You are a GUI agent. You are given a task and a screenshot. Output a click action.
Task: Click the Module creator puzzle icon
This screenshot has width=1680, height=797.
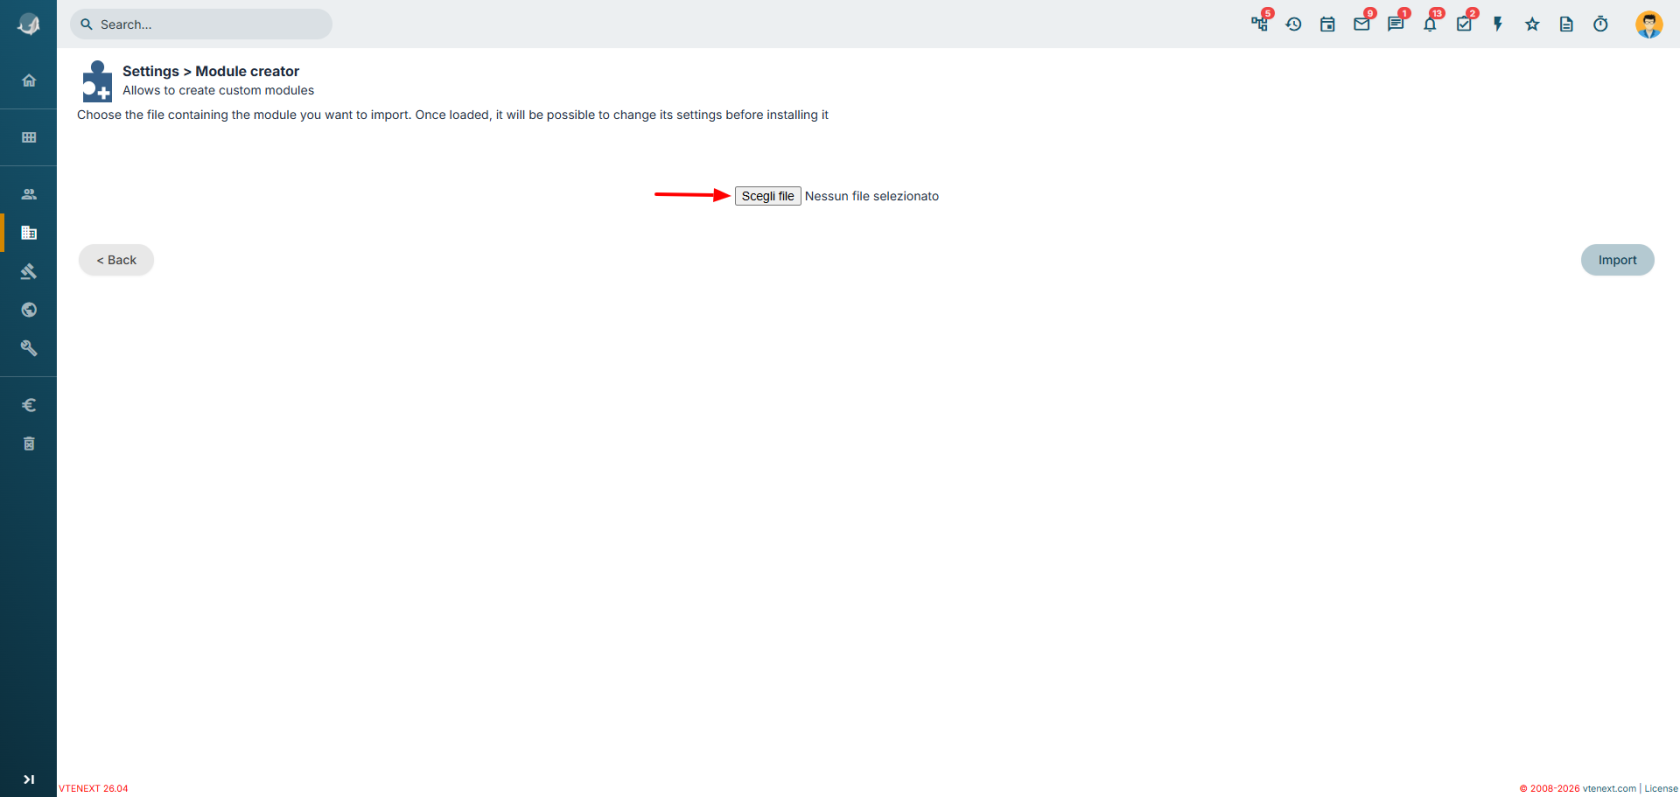pyautogui.click(x=97, y=81)
